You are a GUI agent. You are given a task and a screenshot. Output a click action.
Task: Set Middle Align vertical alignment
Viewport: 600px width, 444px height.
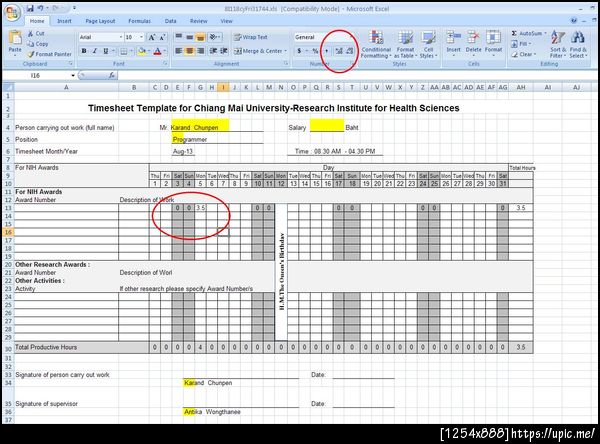click(x=189, y=37)
